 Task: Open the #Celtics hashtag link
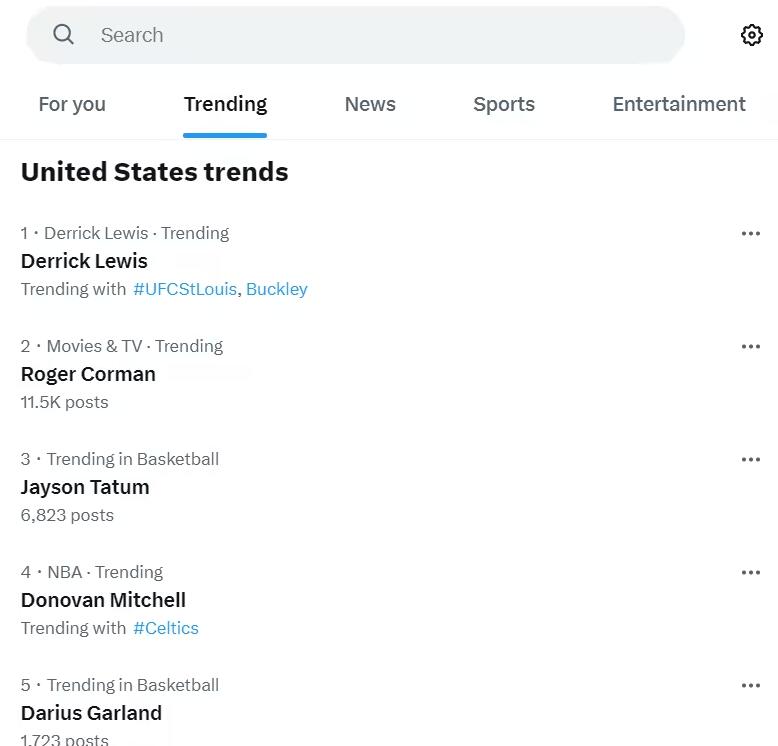(x=166, y=628)
